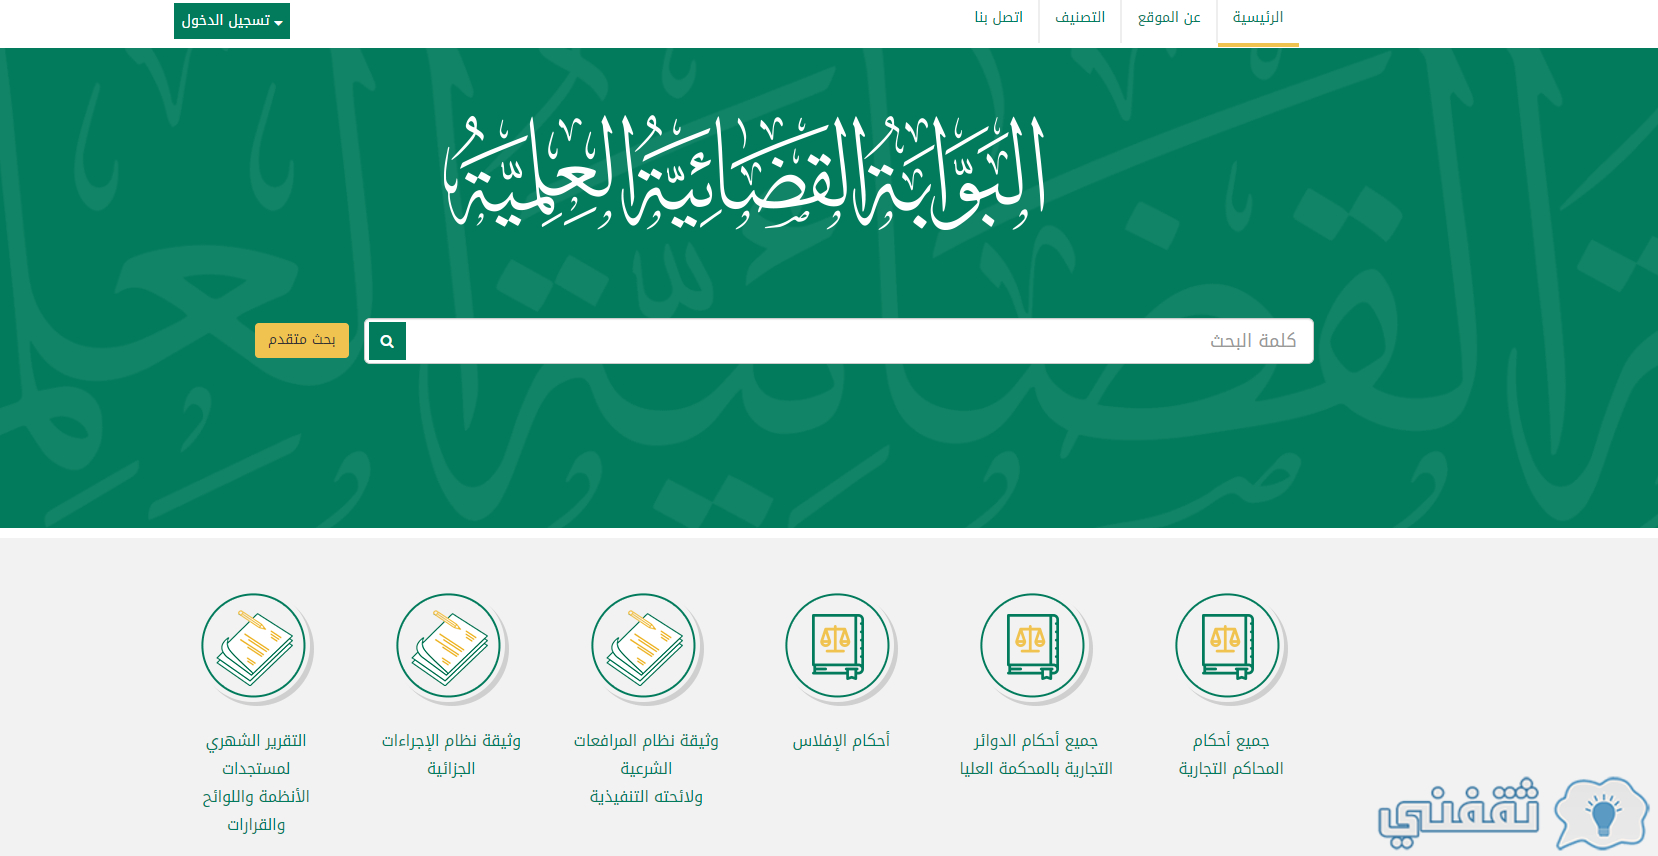Click the icon for أحكام الدوائر التجارية بالمحكمة العليا
Viewport: 1658px width, 856px height.
[1033, 646]
